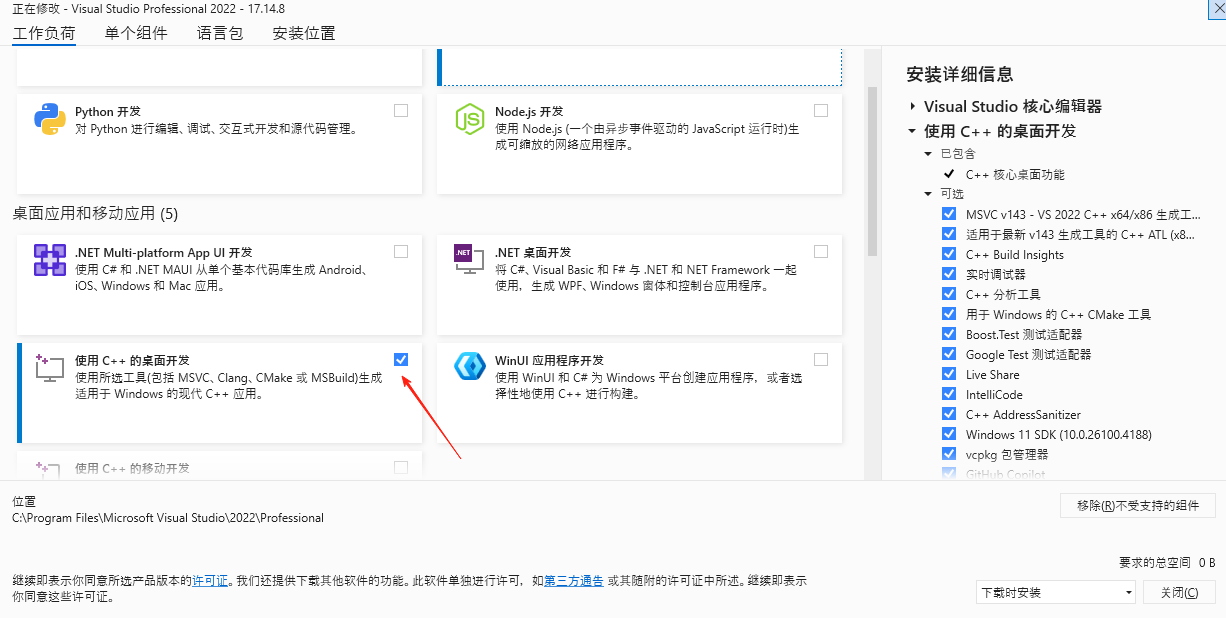Click the 关闭 button

(x=1180, y=592)
